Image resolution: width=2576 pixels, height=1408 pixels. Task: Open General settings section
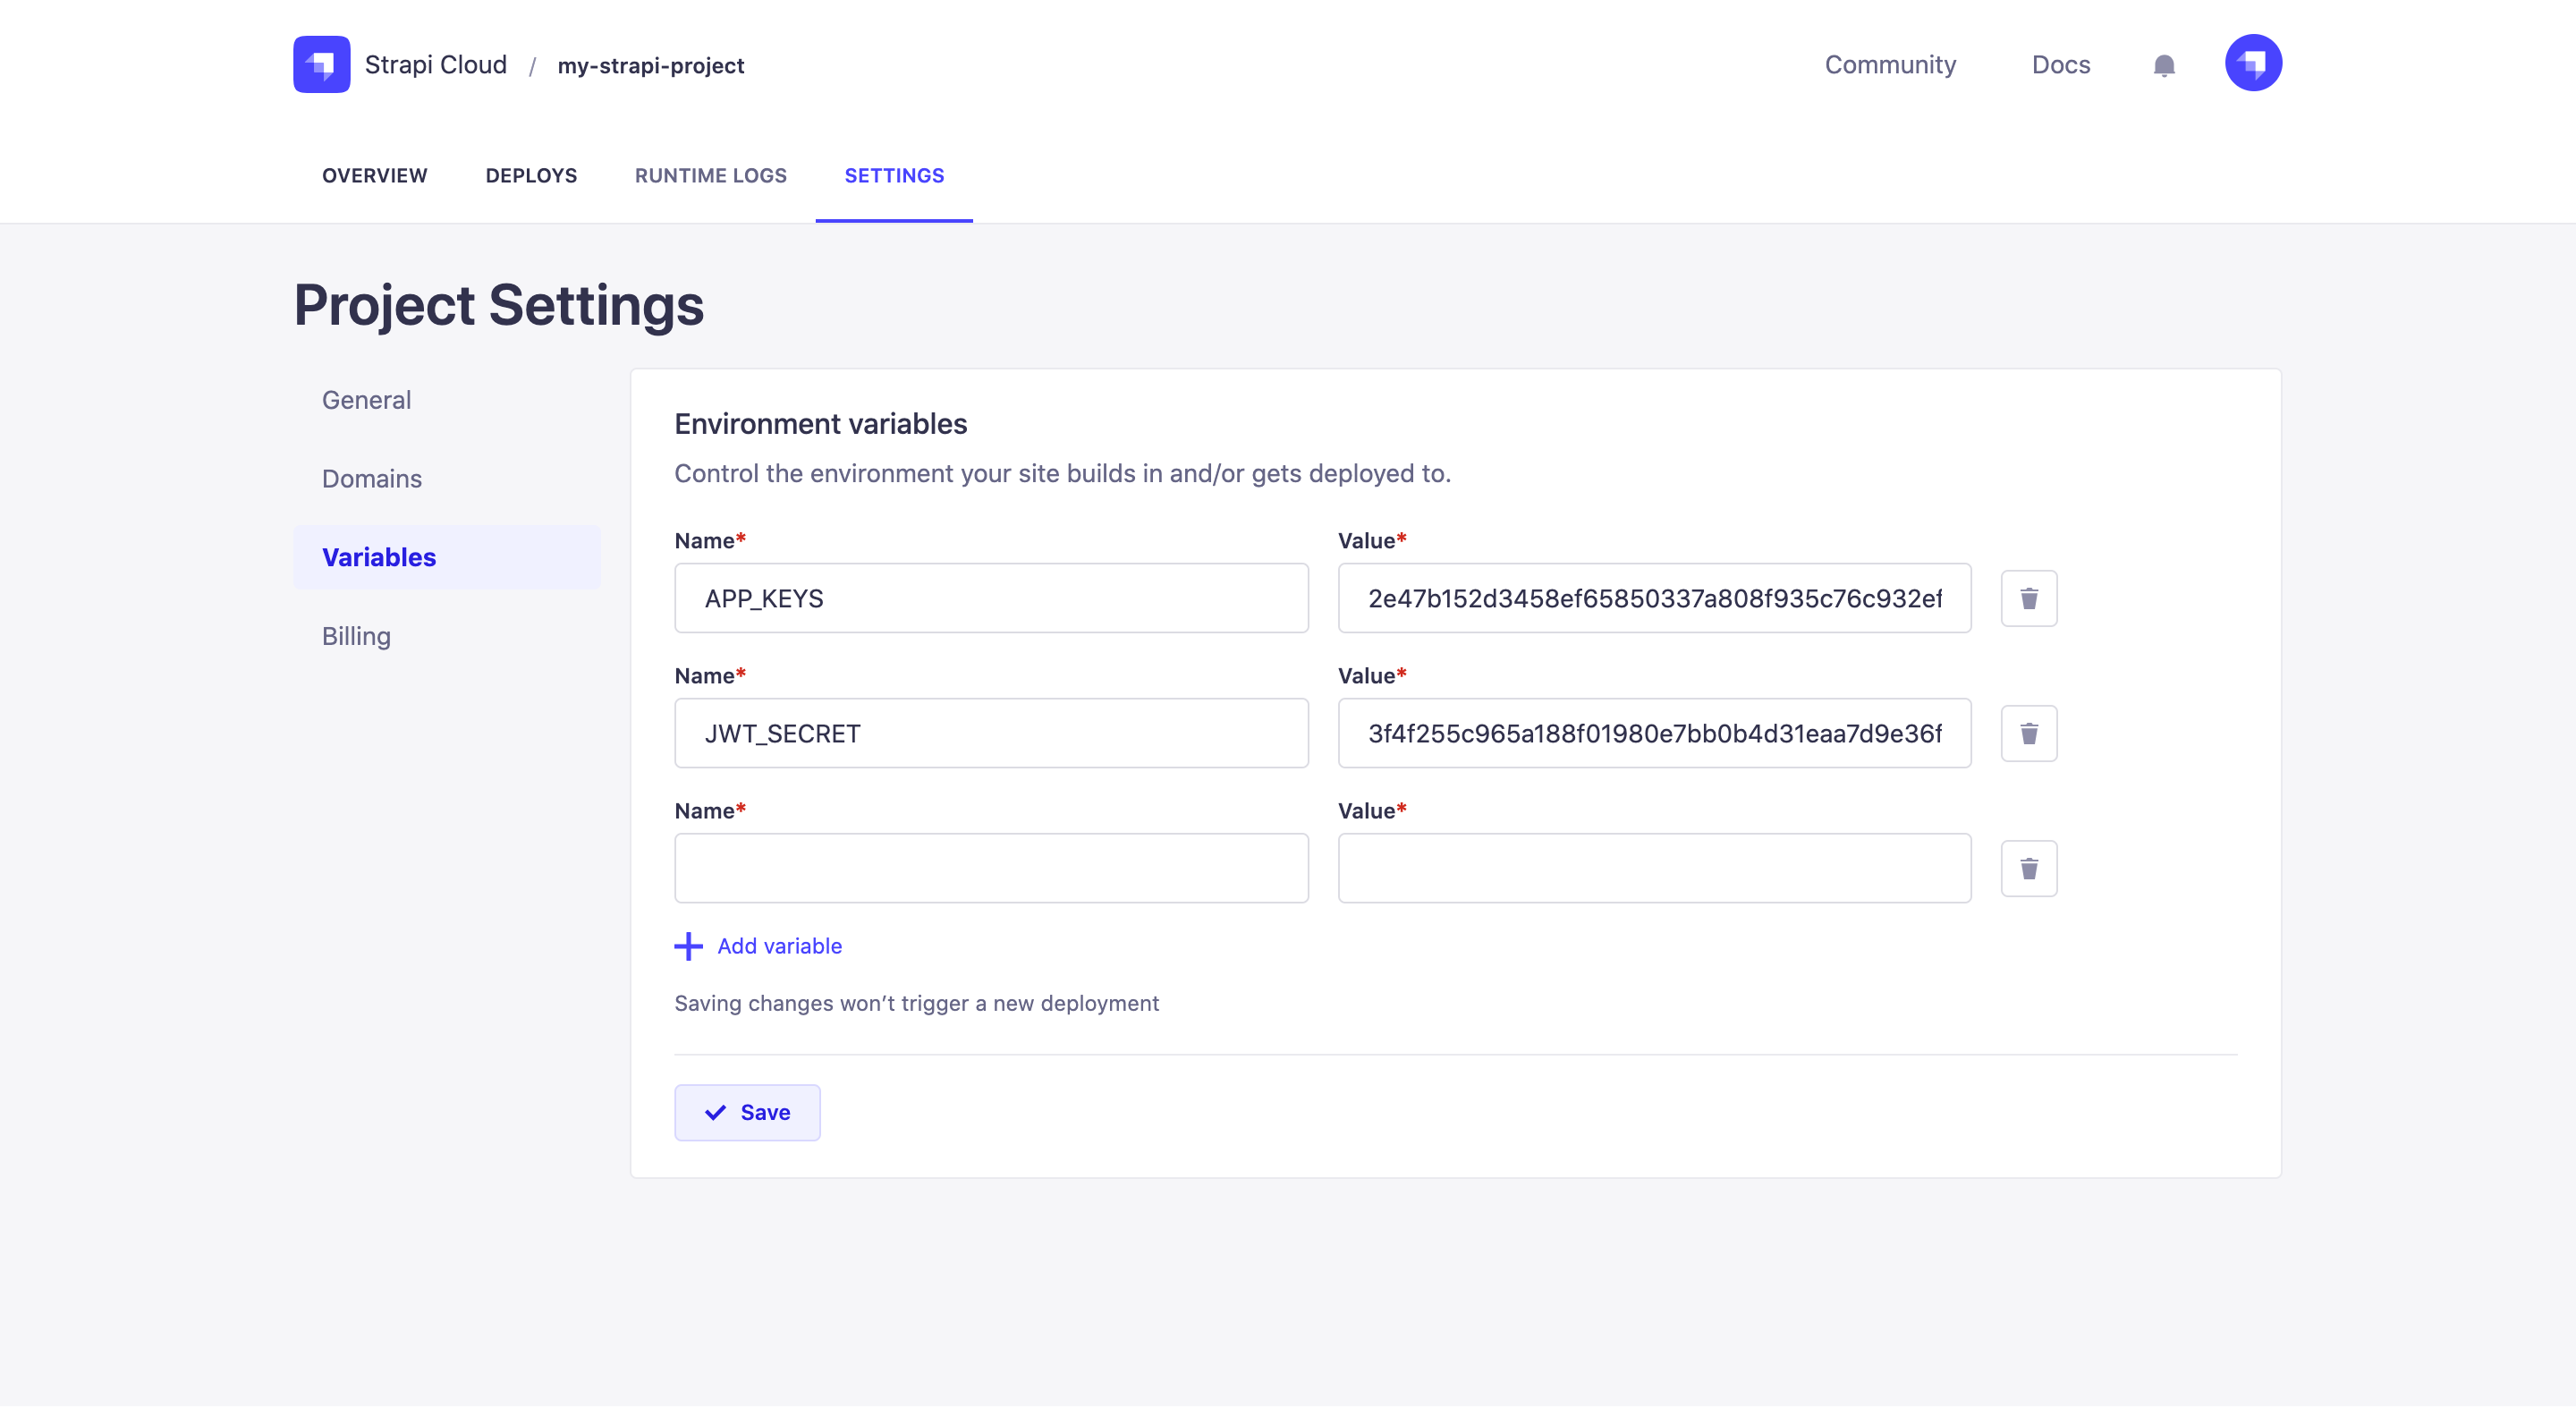(x=366, y=400)
